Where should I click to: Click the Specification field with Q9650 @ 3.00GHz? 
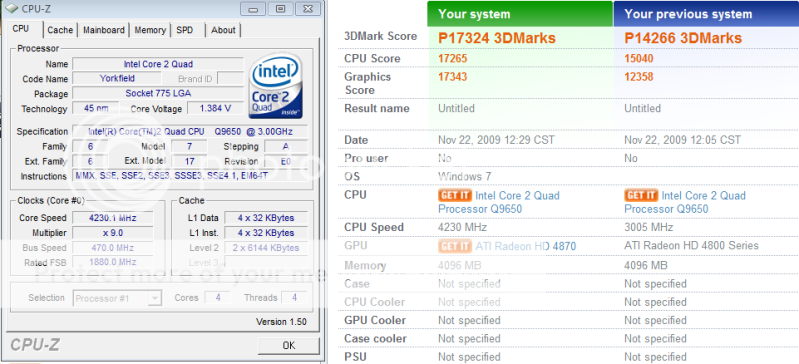[190, 132]
